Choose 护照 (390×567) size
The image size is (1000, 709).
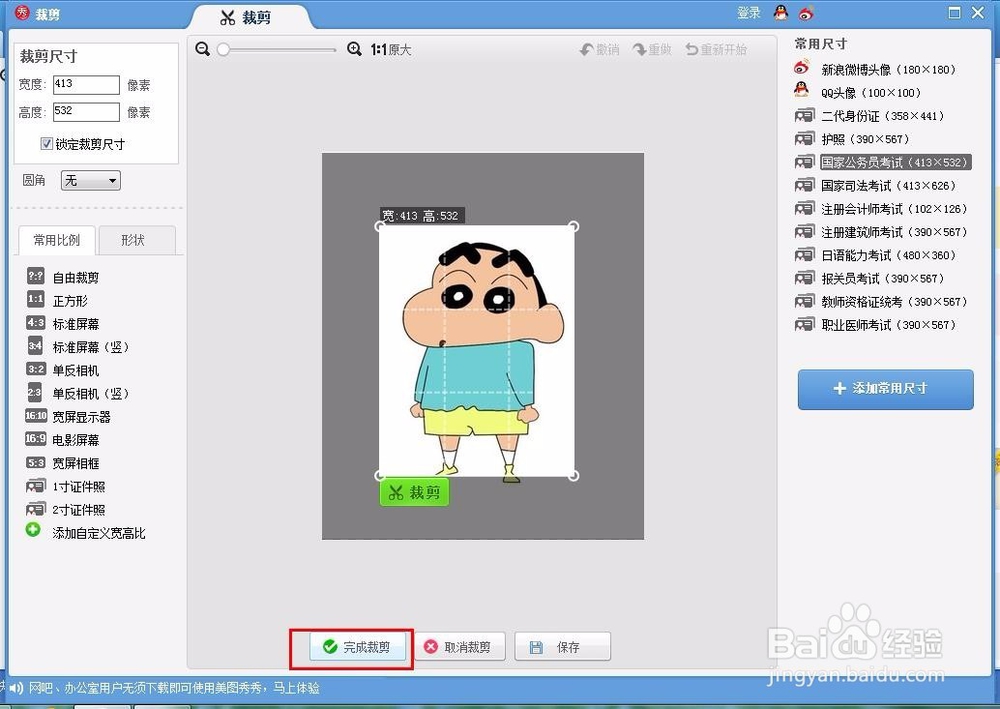tap(851, 139)
